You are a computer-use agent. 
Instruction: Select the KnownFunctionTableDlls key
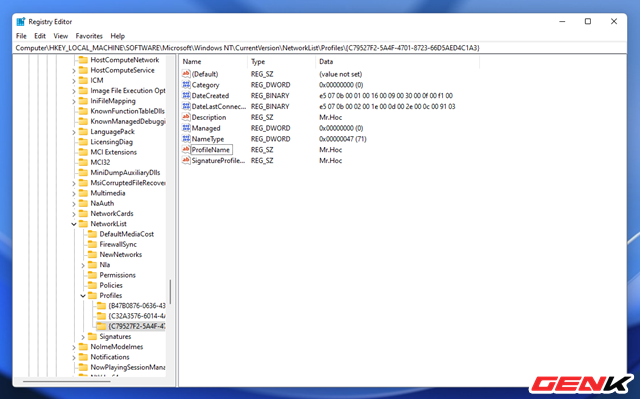coord(127,111)
